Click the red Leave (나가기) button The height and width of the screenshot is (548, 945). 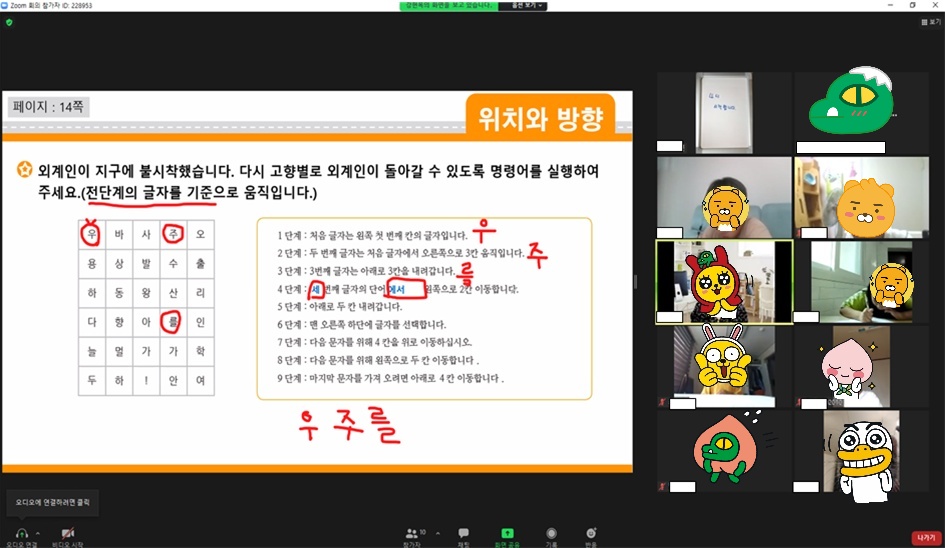[926, 537]
